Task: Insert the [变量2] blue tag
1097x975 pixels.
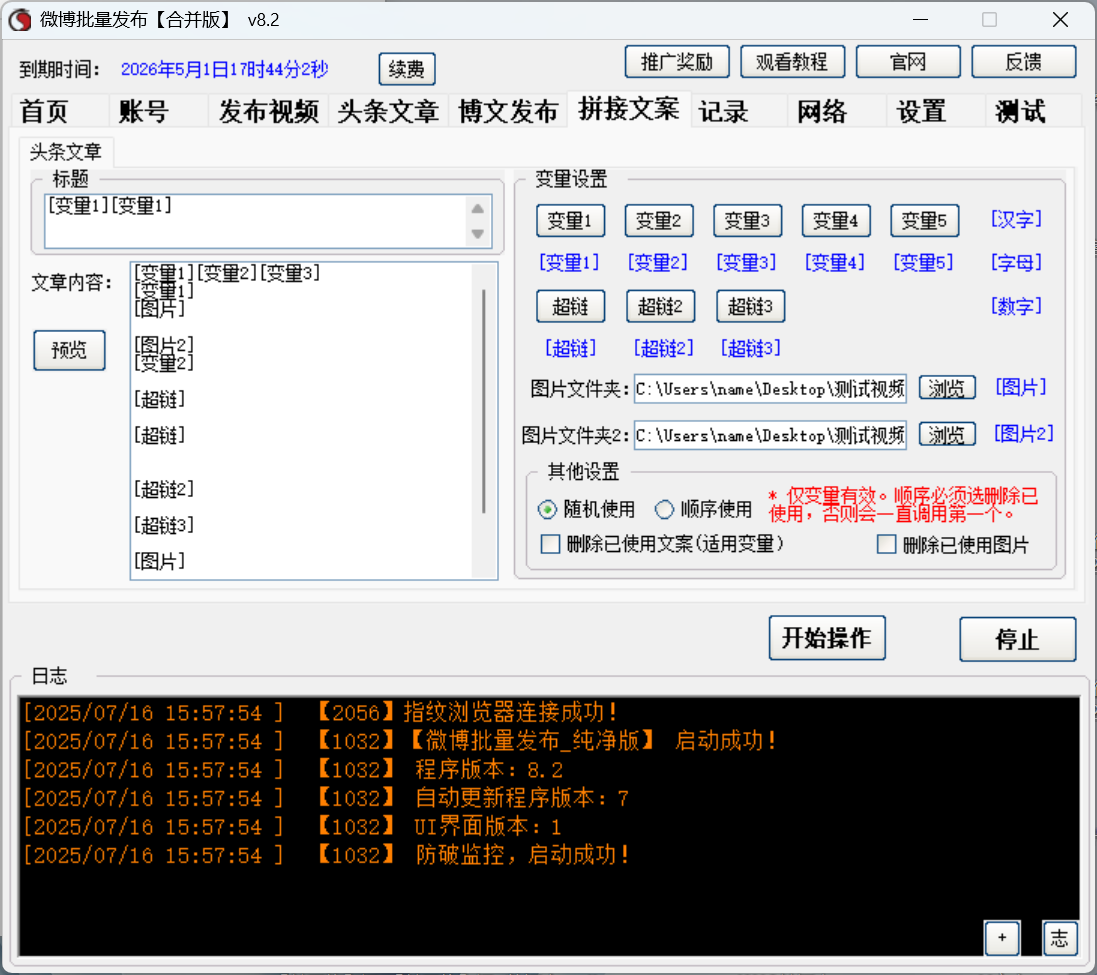Action: pos(658,263)
